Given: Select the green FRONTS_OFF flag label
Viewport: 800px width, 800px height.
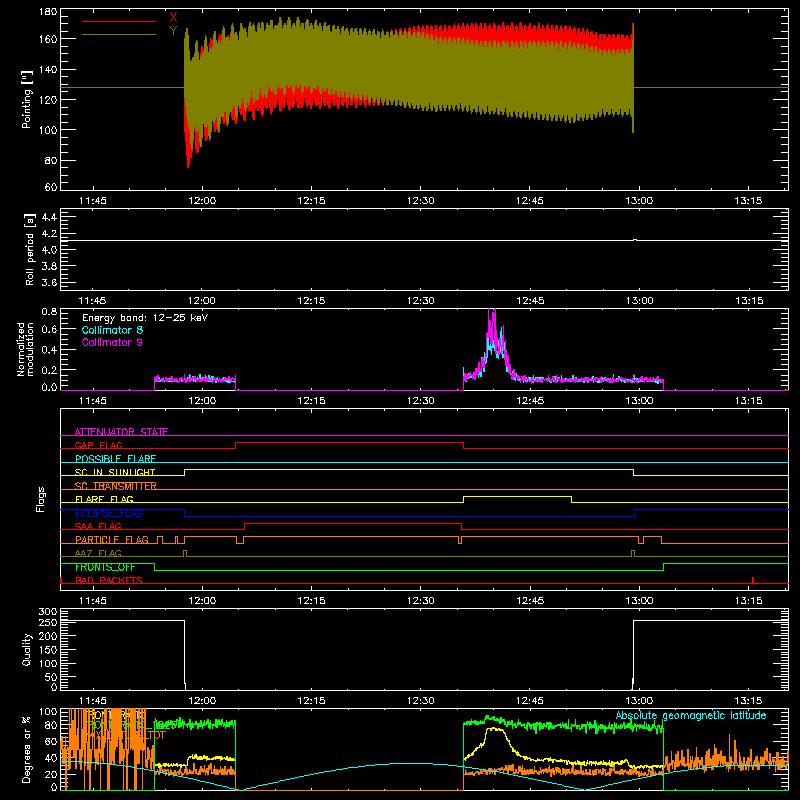Looking at the screenshot, I should point(105,567).
